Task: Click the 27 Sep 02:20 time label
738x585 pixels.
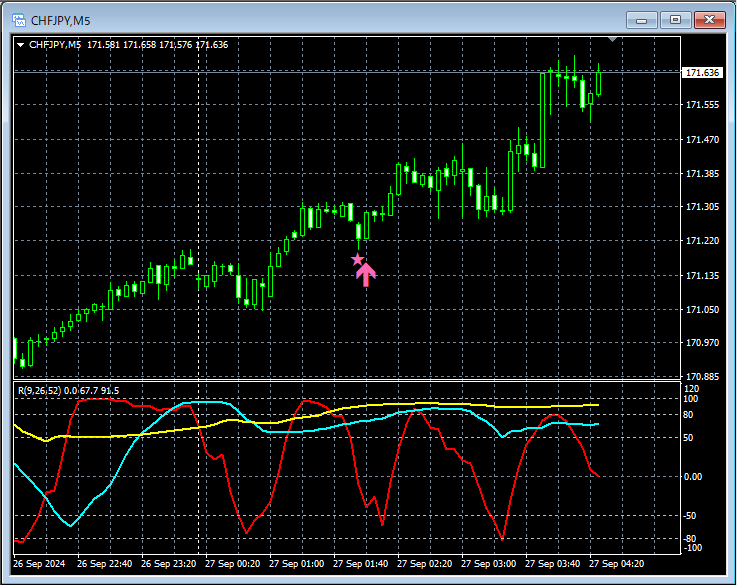Action: pos(425,563)
